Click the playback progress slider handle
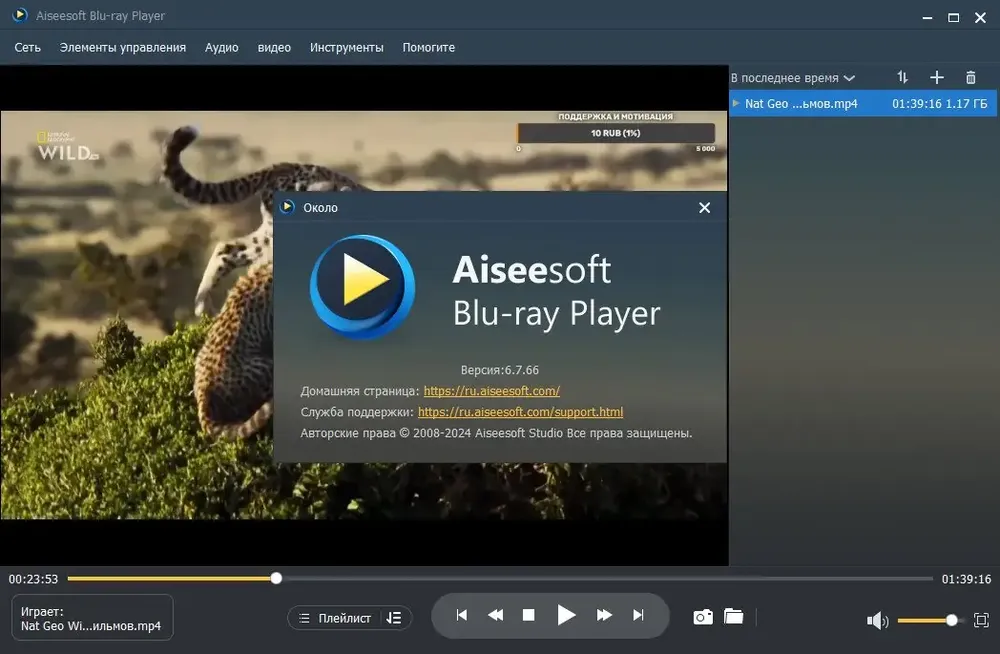This screenshot has width=1000, height=654. [x=276, y=578]
